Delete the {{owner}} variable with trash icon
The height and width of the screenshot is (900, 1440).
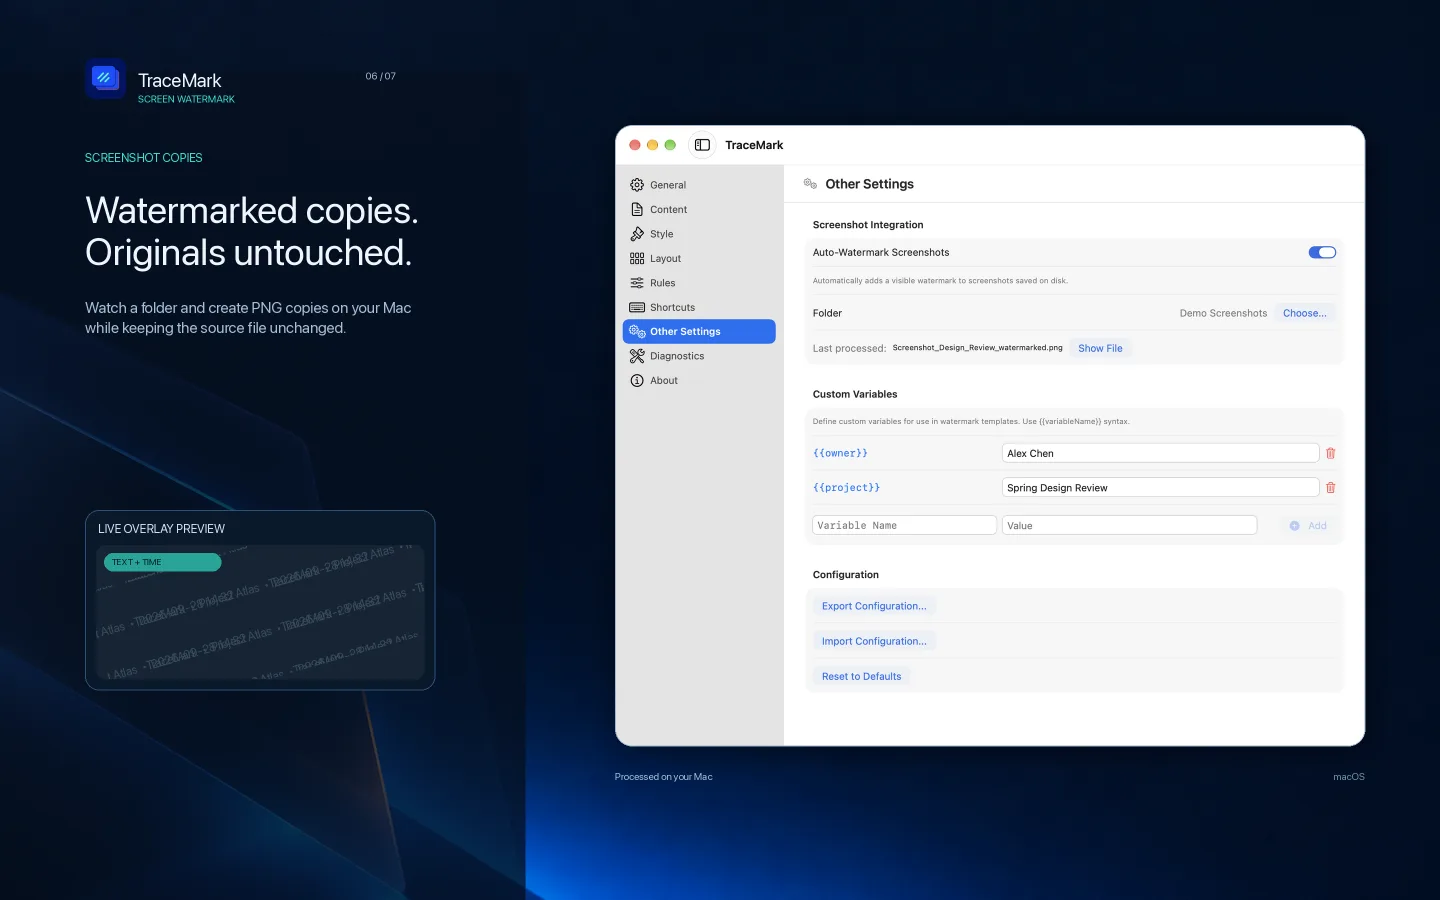tap(1330, 453)
